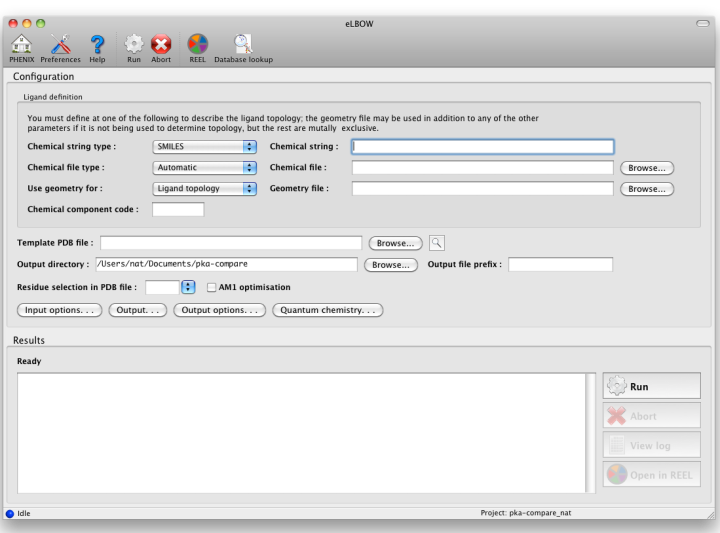Enable AM1 optimisation checkbox
Screen dimensions: 720x533
[211, 287]
